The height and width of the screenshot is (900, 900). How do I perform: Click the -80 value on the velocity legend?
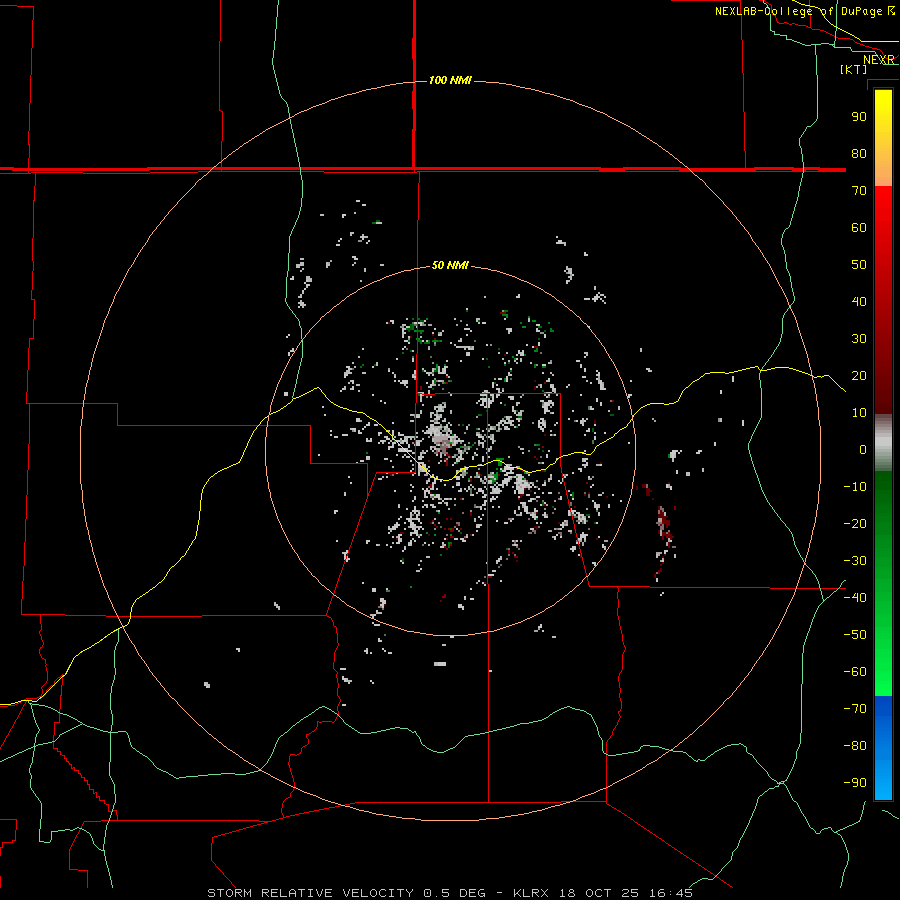(x=855, y=746)
